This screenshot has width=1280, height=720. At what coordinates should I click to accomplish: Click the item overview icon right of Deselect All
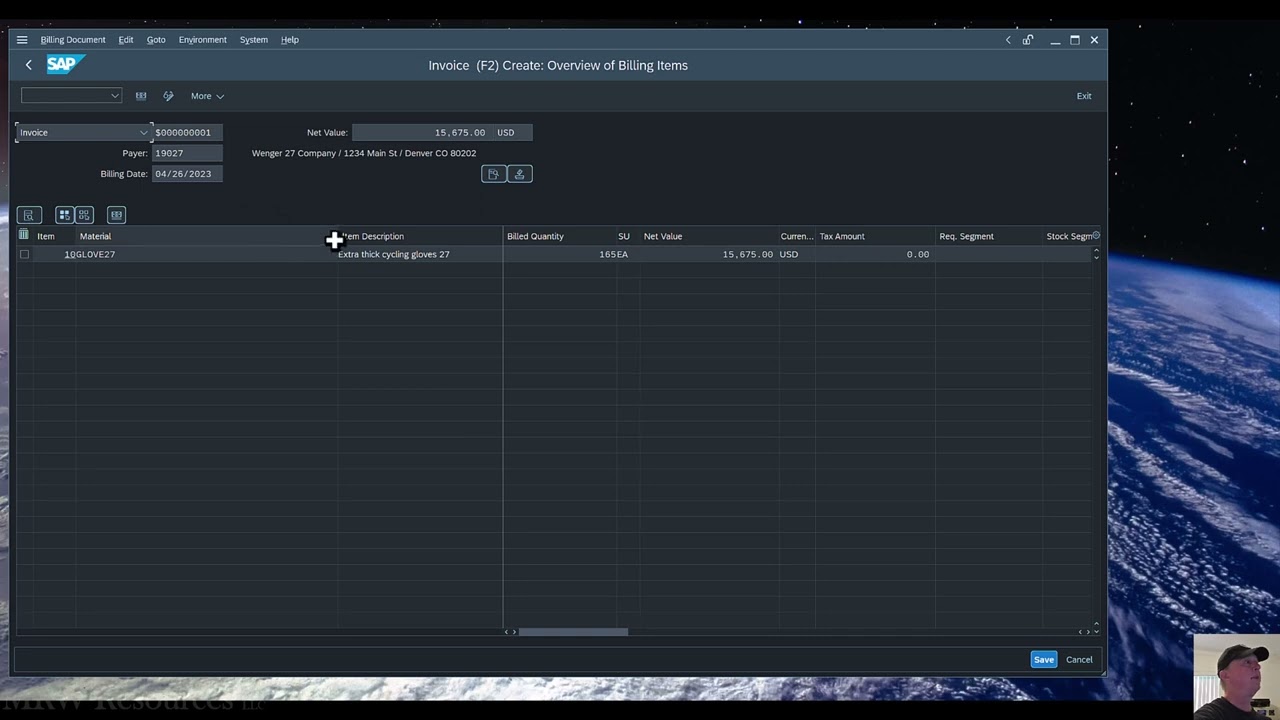[x=116, y=215]
